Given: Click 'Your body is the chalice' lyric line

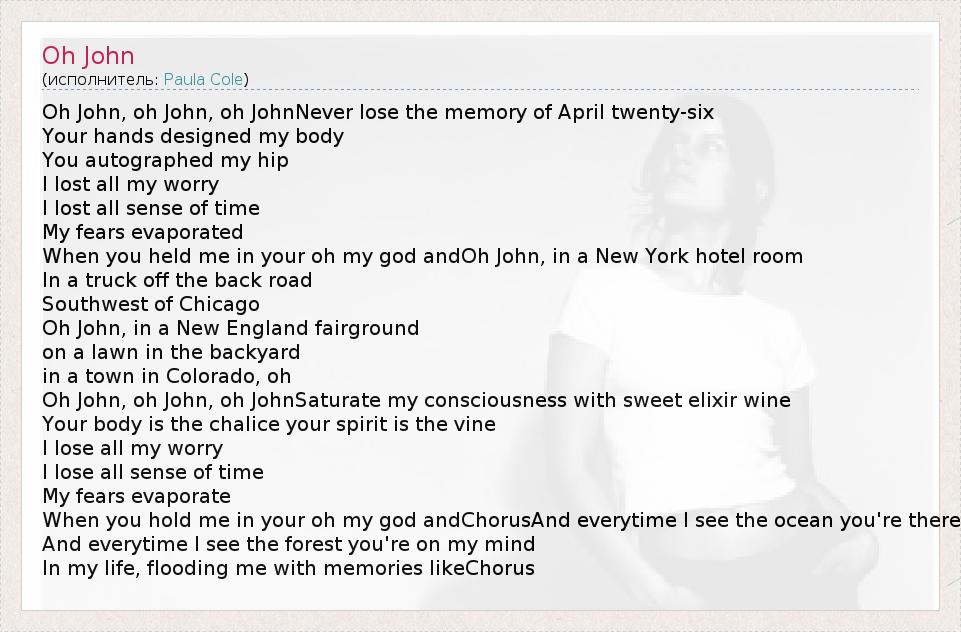Looking at the screenshot, I should tap(269, 424).
